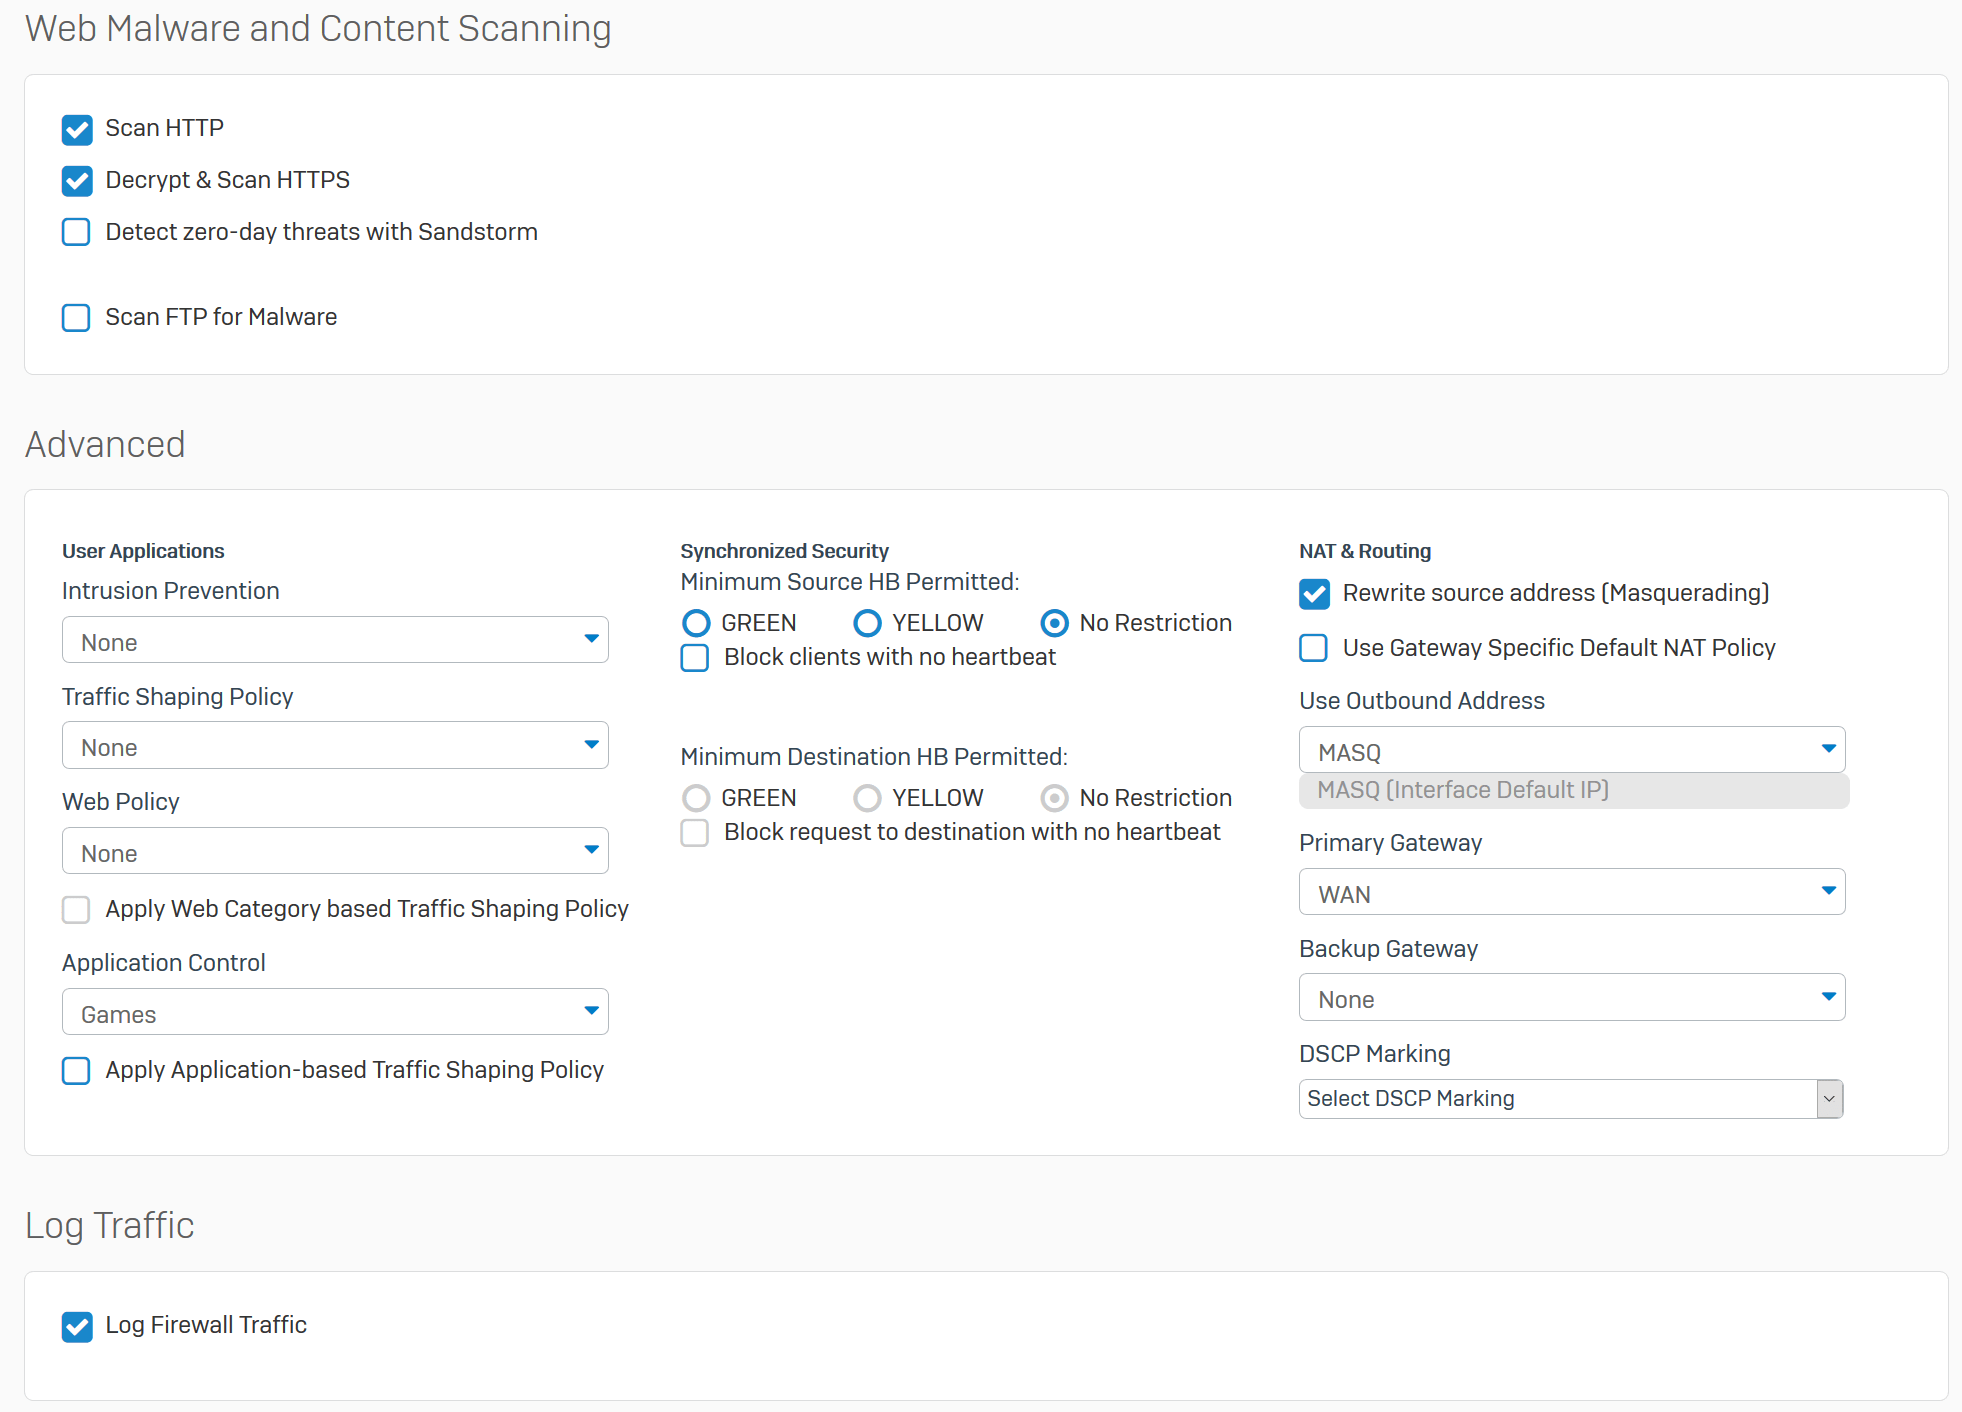Check Block clients with no heartbeat
Viewport: 1962px width, 1412px height.
(695, 658)
